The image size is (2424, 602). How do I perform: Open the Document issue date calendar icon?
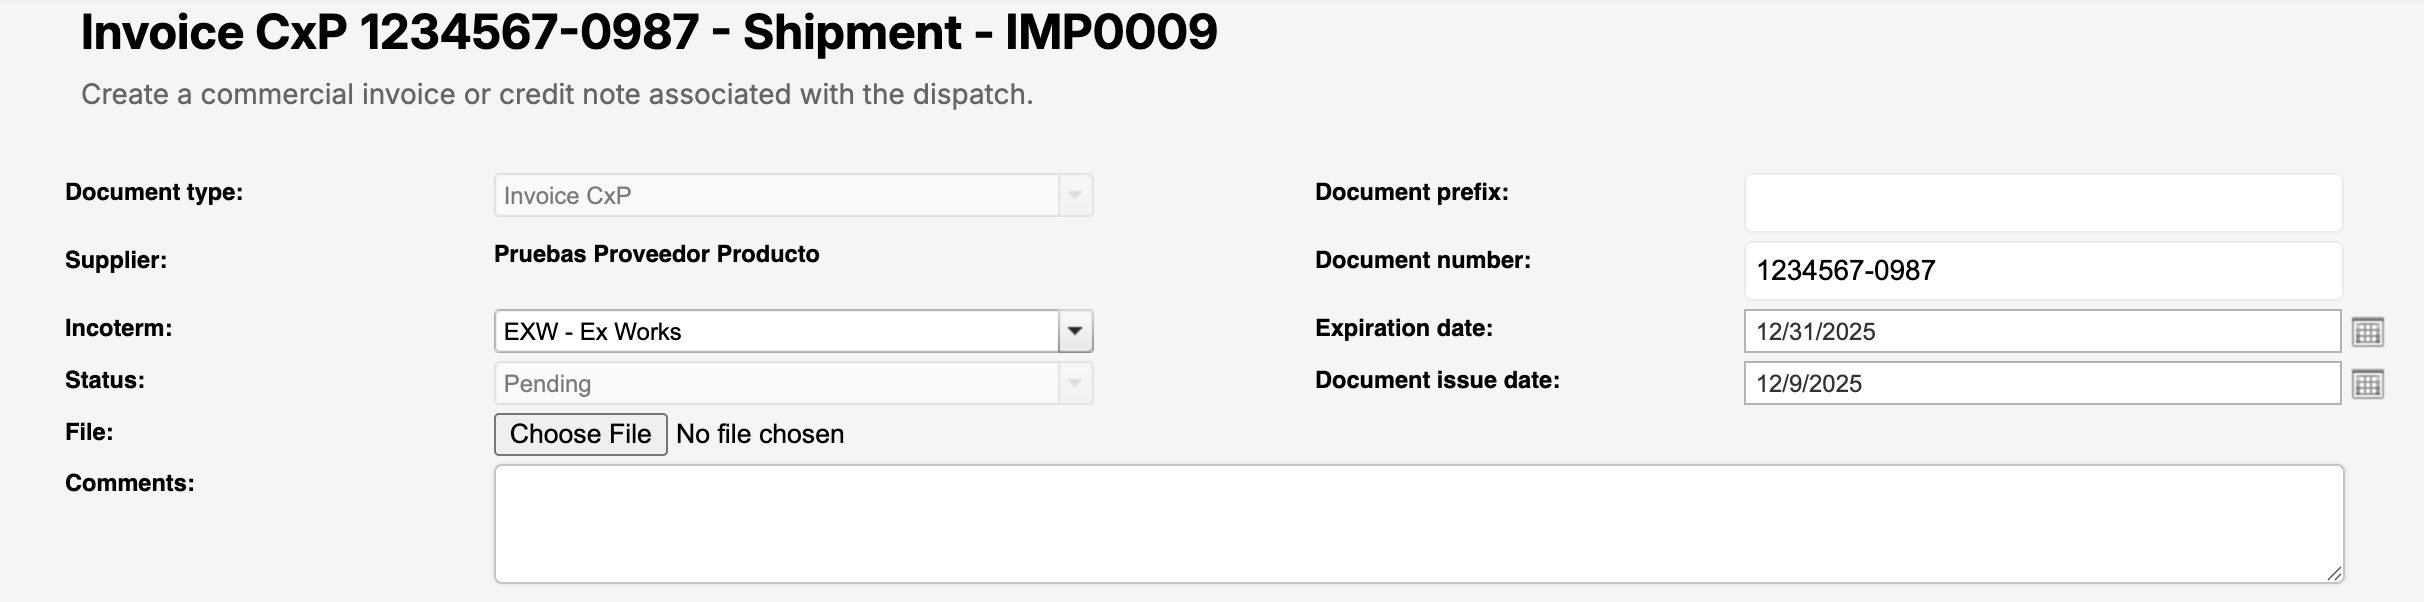coord(2367,384)
